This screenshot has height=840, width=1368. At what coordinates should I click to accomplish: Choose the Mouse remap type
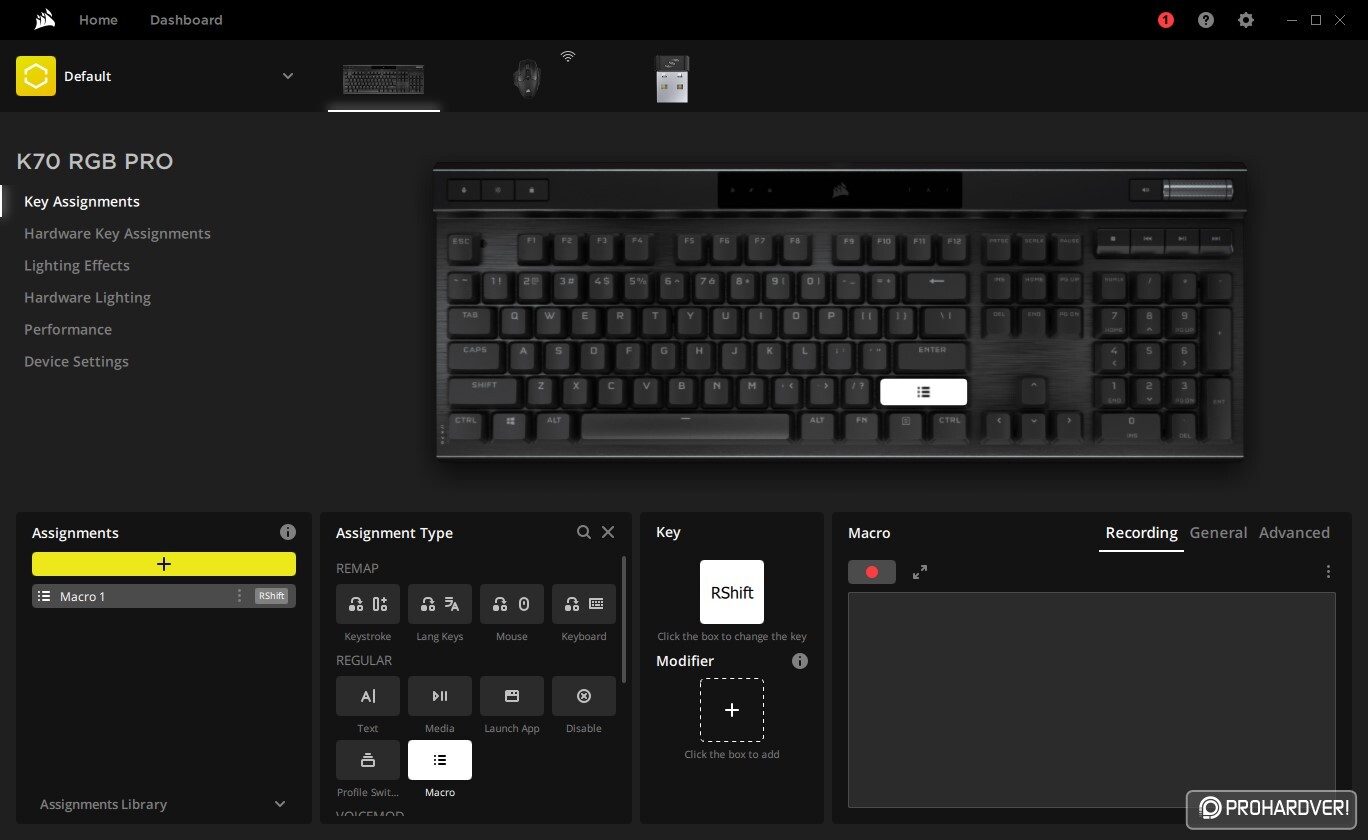[512, 604]
